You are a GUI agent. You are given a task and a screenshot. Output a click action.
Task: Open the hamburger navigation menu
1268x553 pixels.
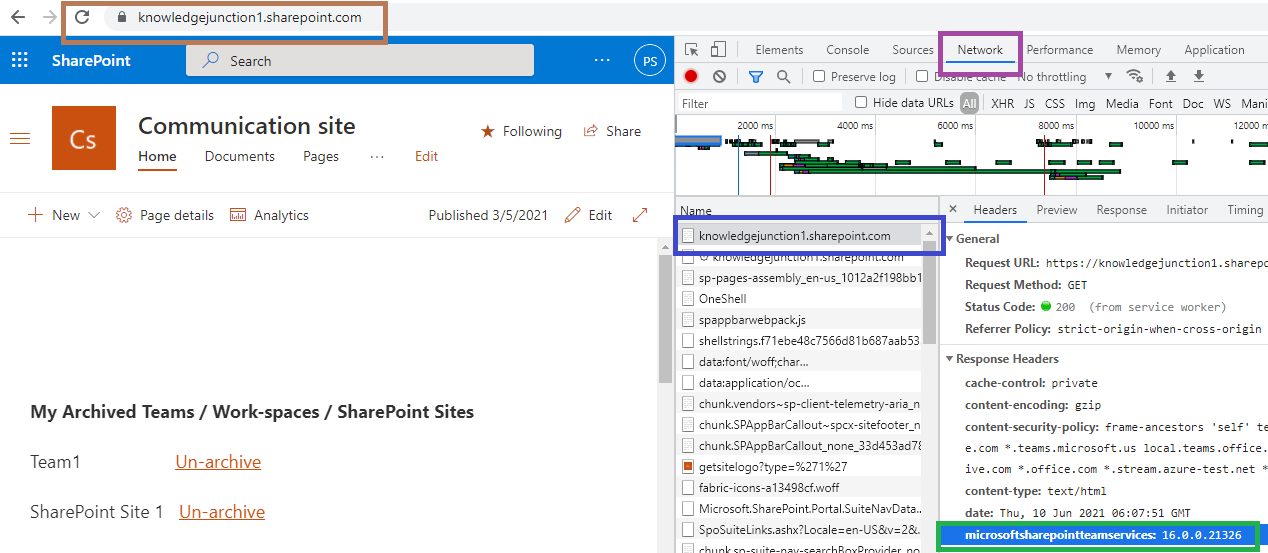20,138
